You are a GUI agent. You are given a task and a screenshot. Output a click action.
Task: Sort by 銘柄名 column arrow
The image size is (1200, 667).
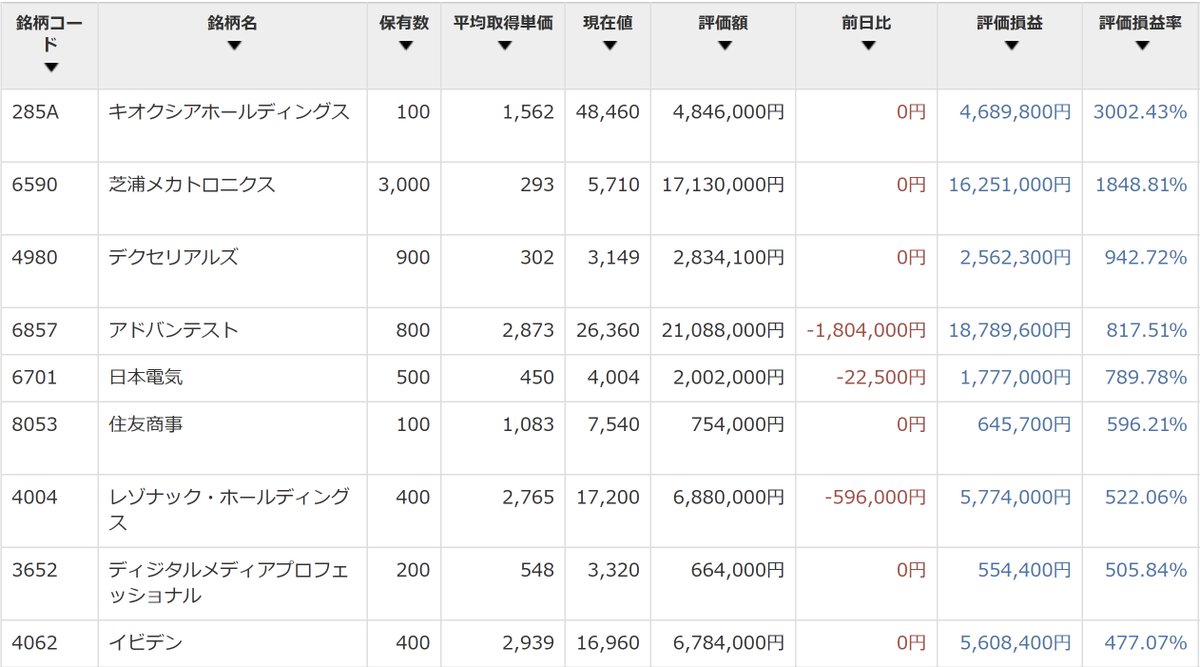click(233, 45)
